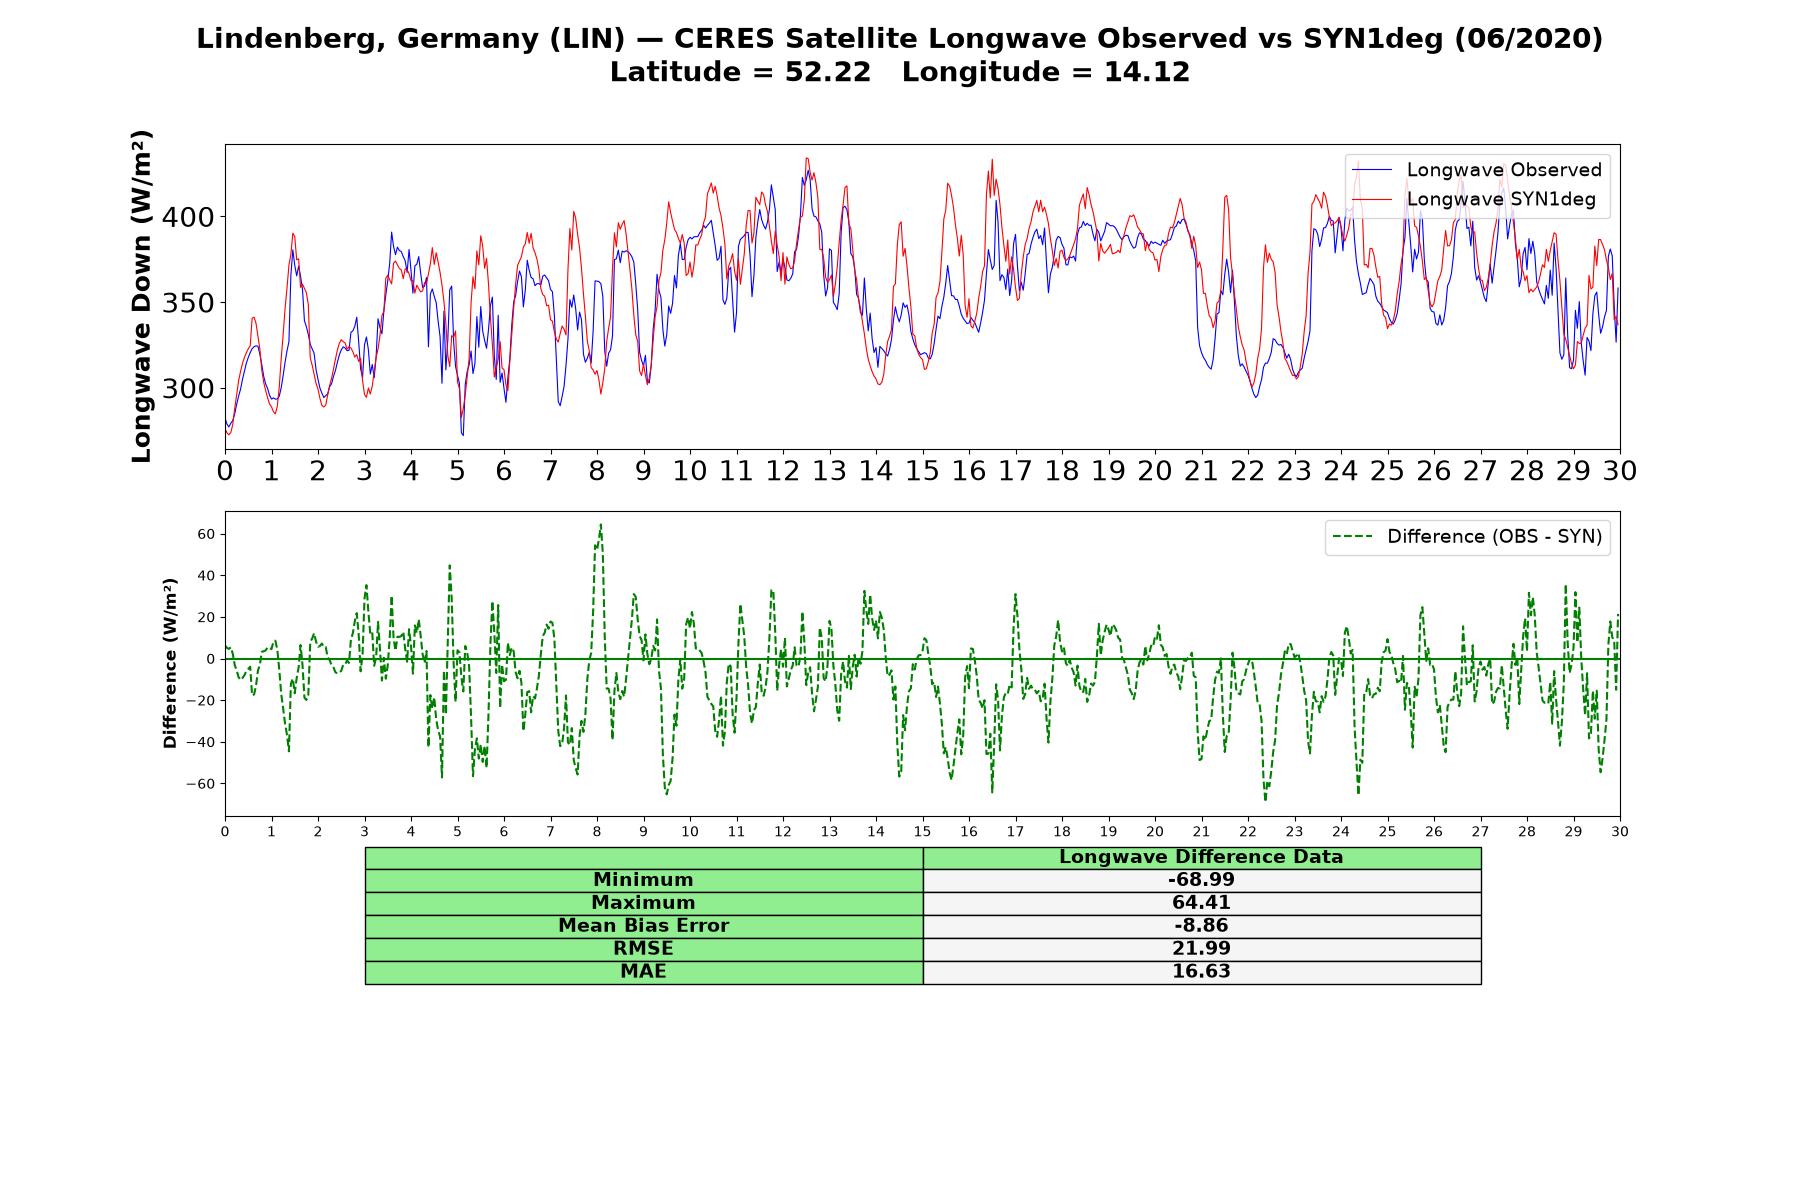Click the Longwave Difference Data table header
This screenshot has height=1200, width=1800.
pos(1201,857)
